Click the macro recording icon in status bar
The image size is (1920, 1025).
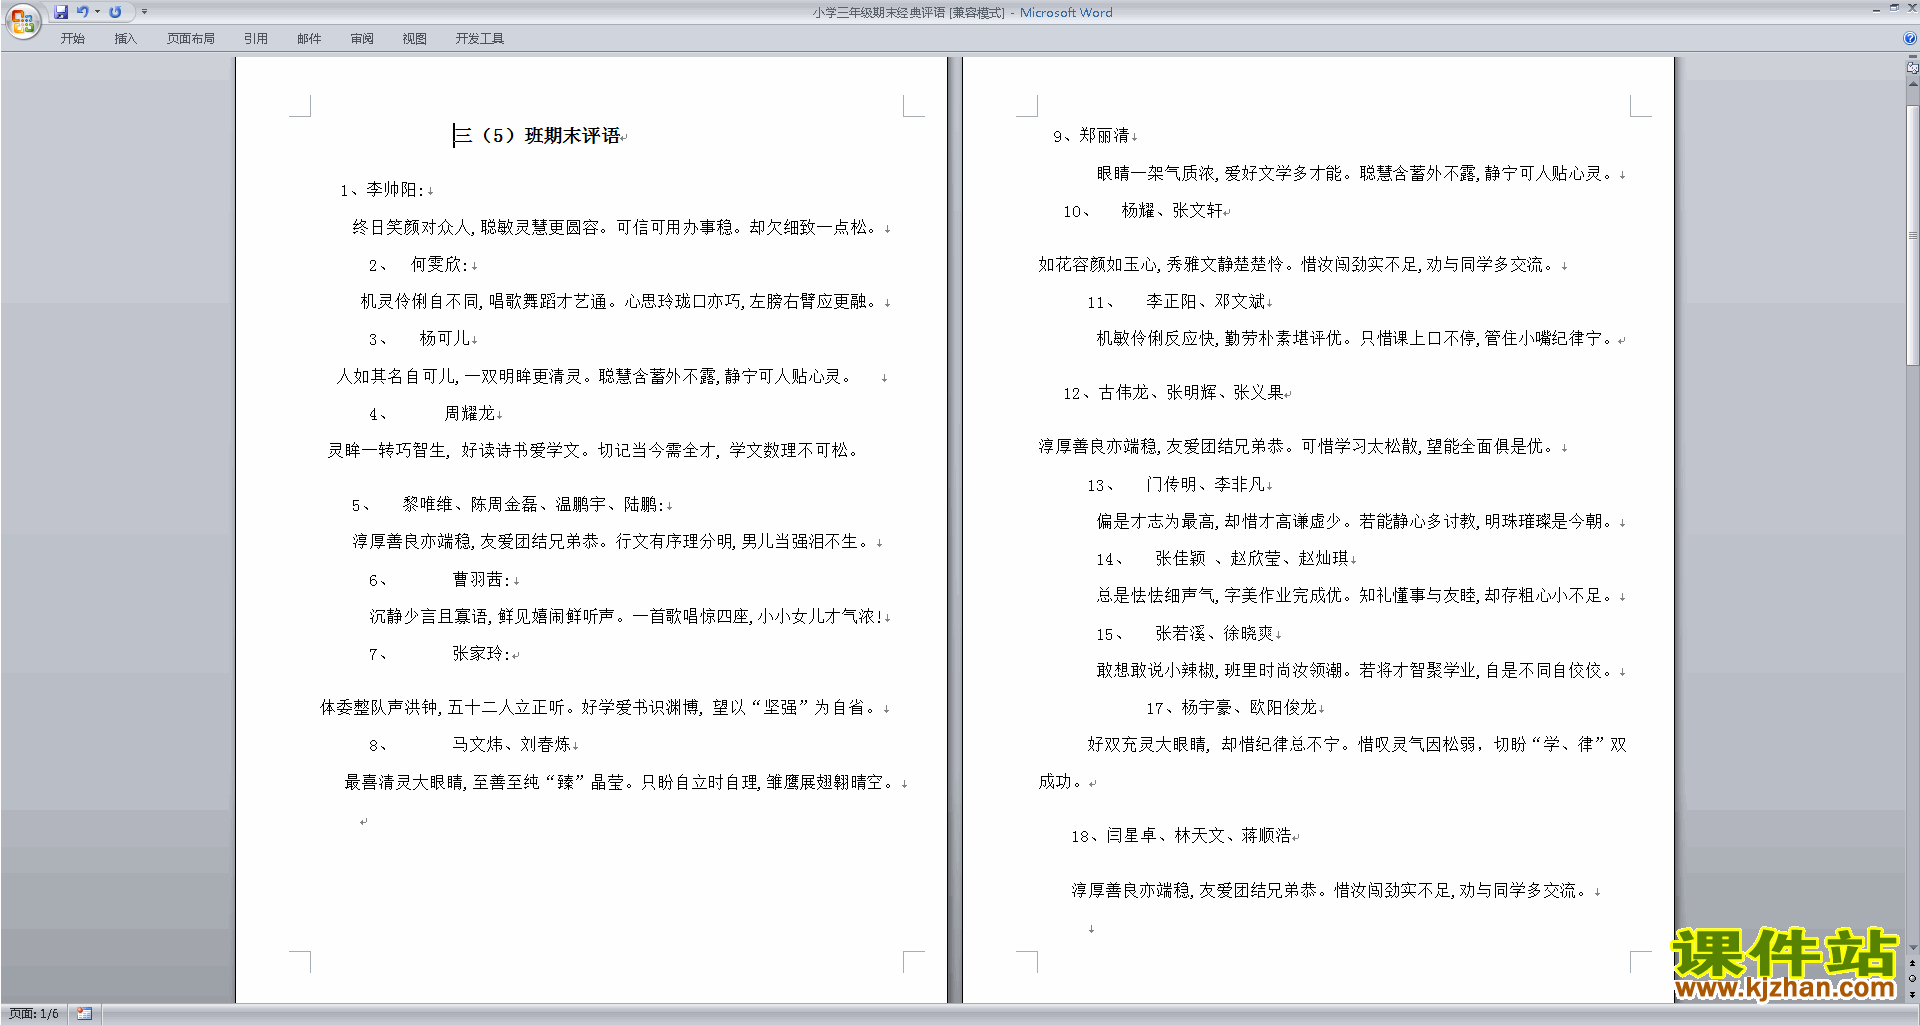point(85,1014)
